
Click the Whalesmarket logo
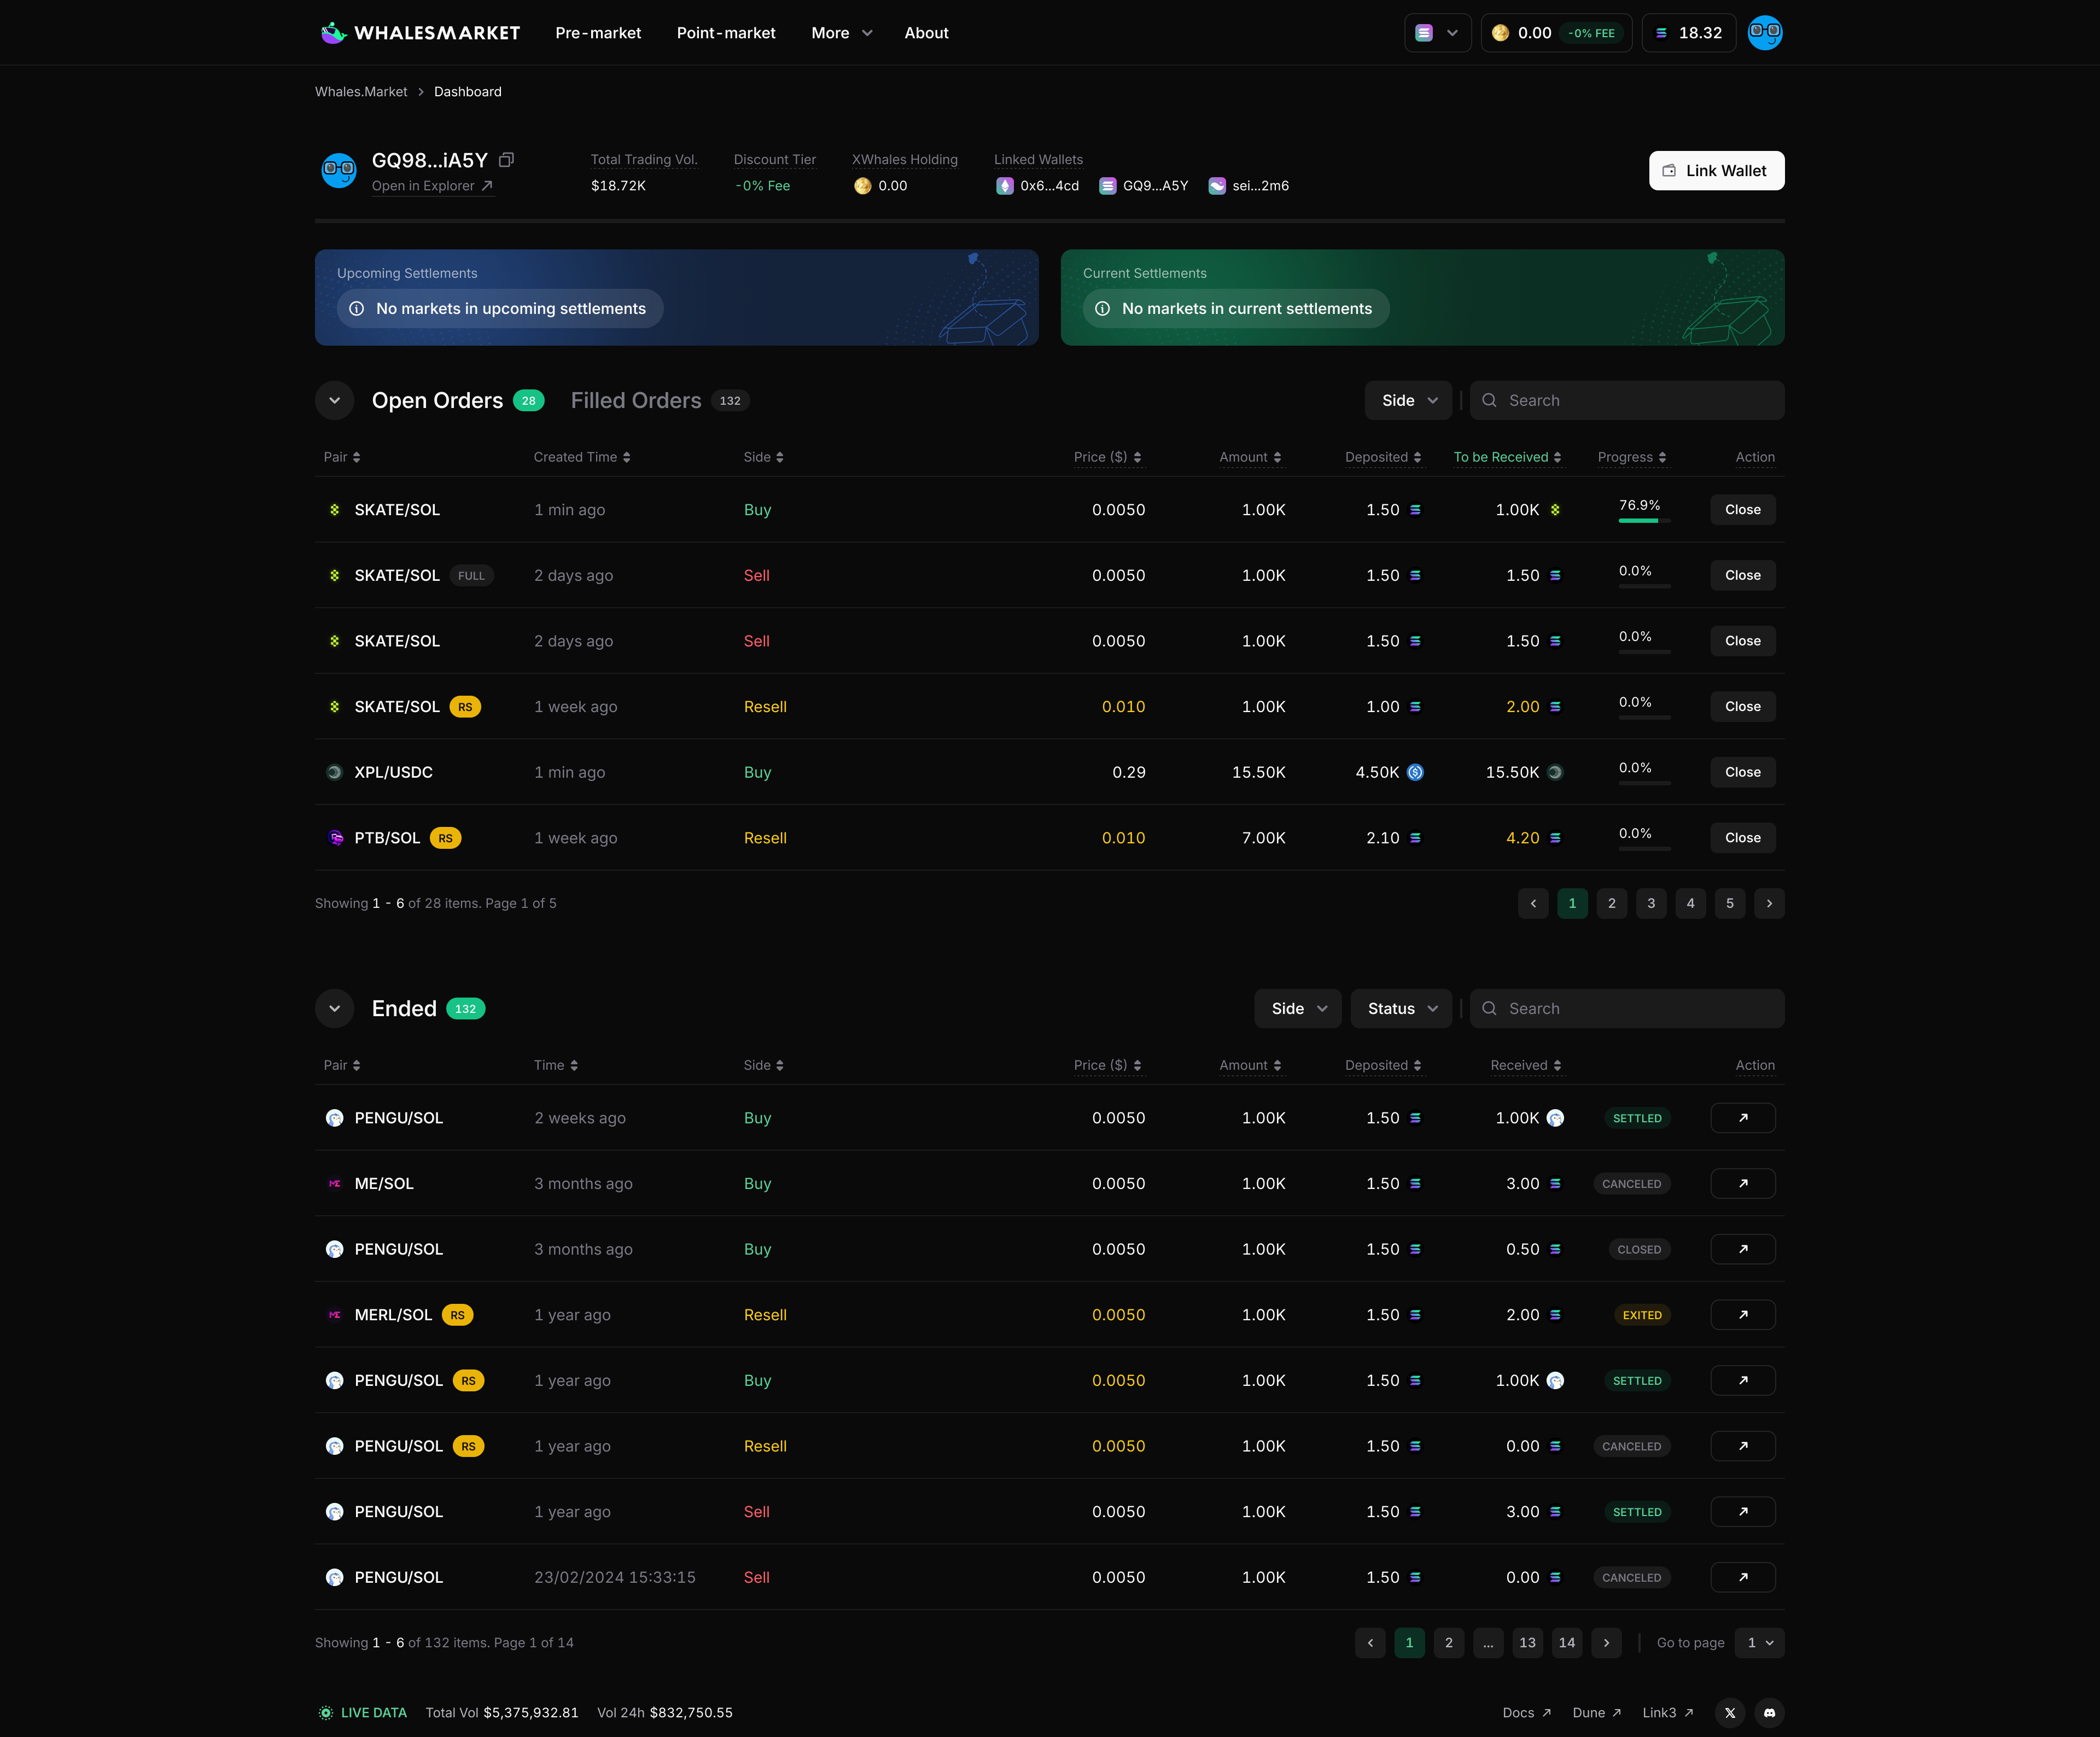pyautogui.click(x=420, y=33)
